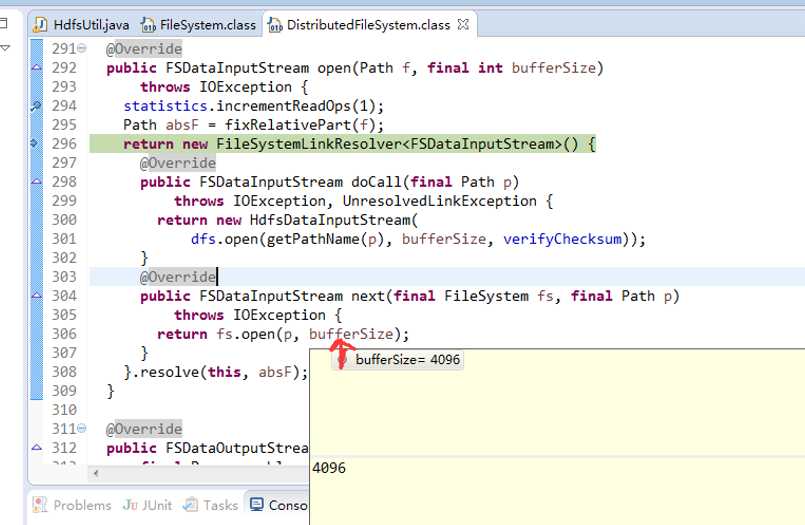Click the Console view icon

(257, 505)
